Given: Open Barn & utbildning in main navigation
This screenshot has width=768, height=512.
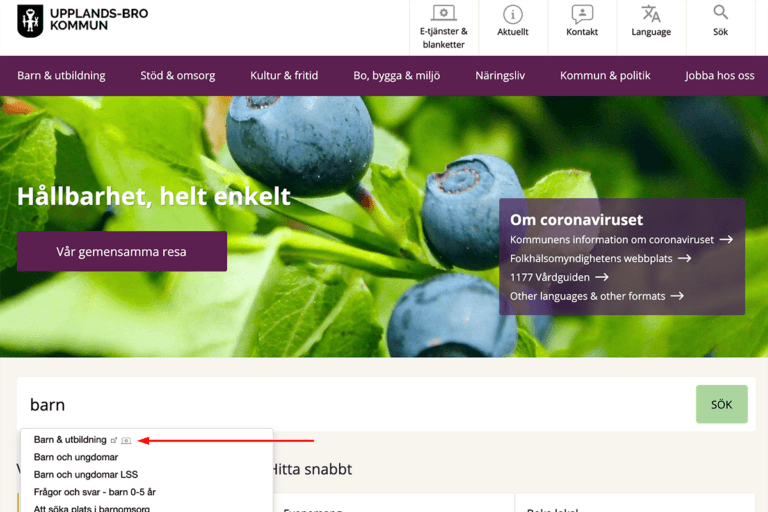Looking at the screenshot, I should pos(61,75).
